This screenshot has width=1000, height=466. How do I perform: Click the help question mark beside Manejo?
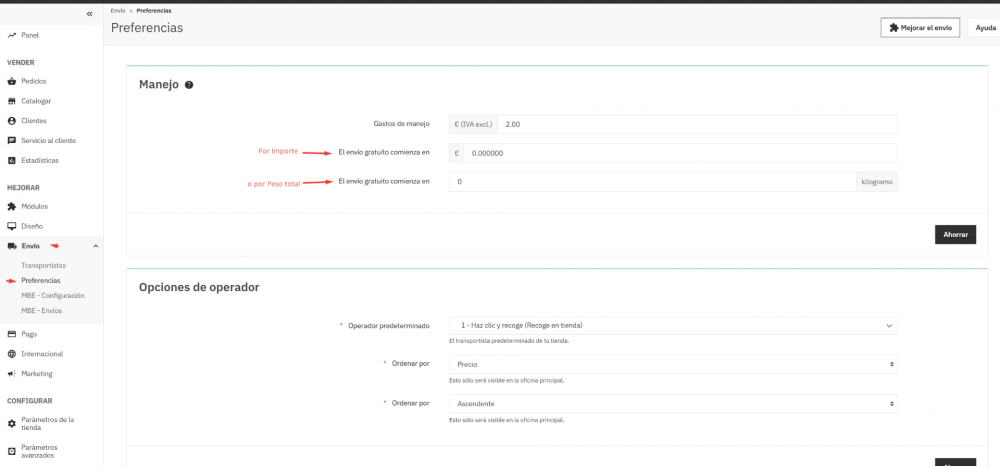[x=189, y=85]
